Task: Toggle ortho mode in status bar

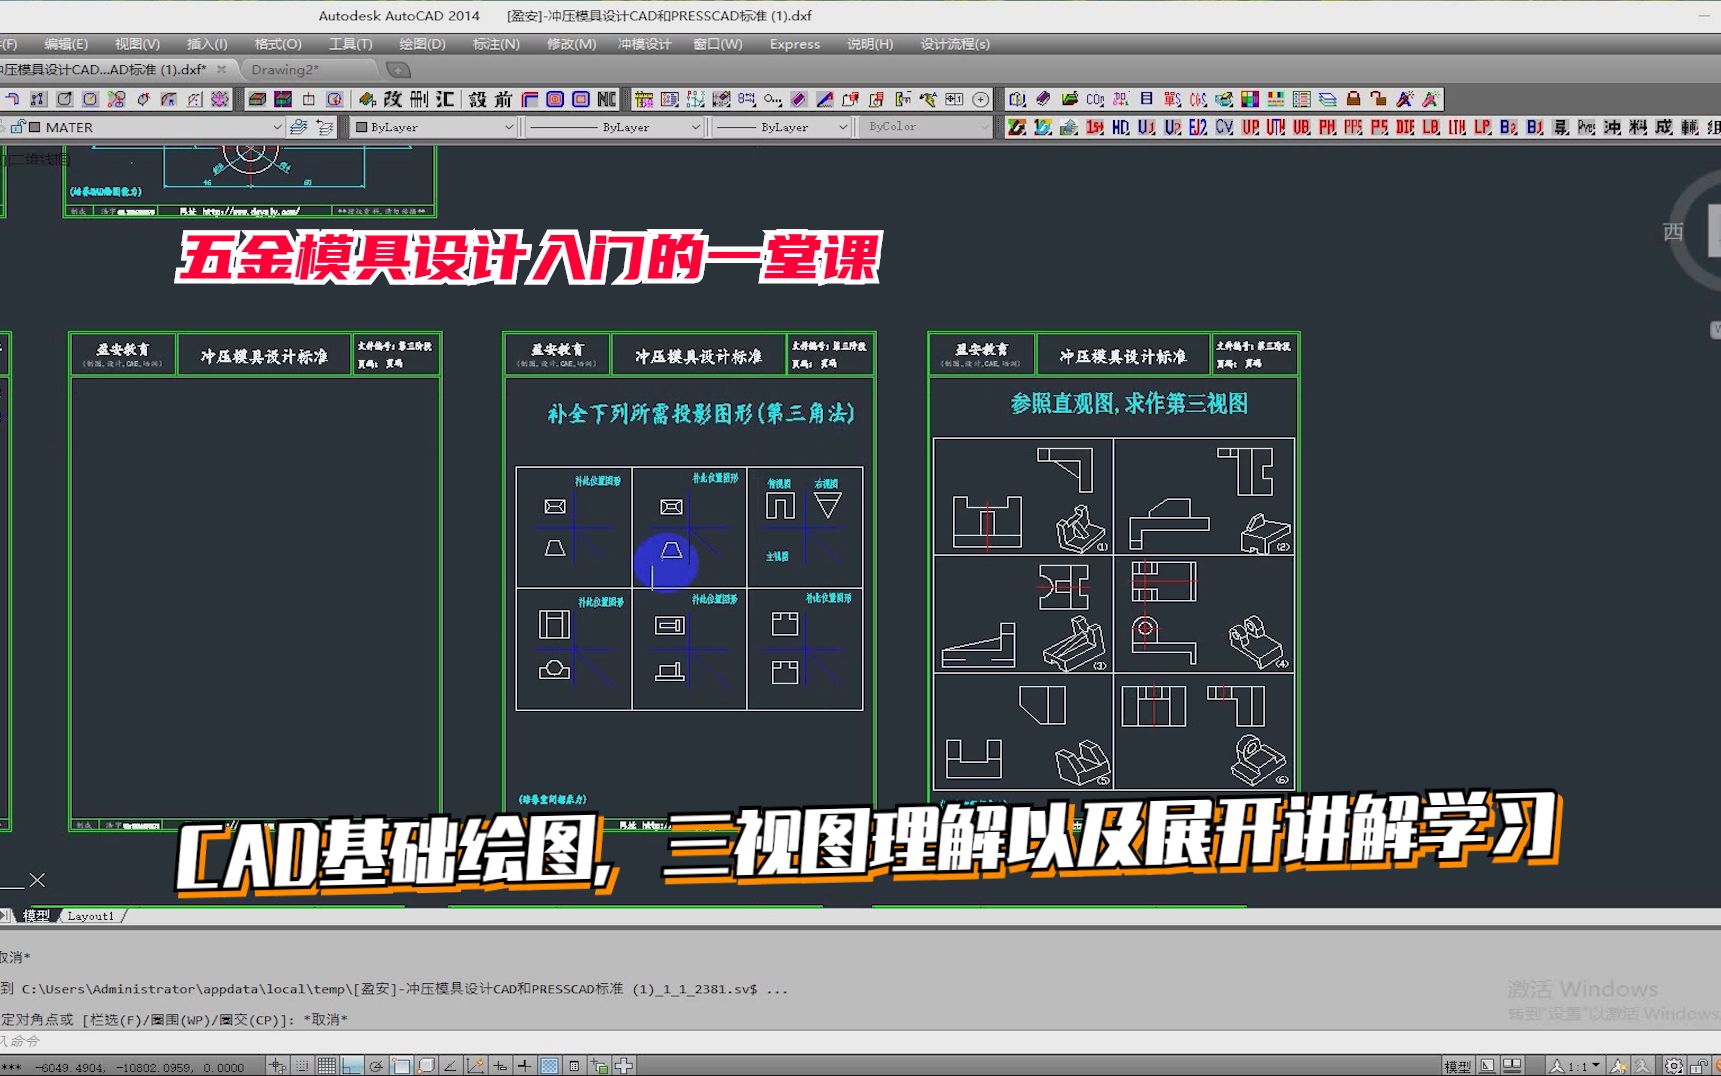Action: point(352,1066)
